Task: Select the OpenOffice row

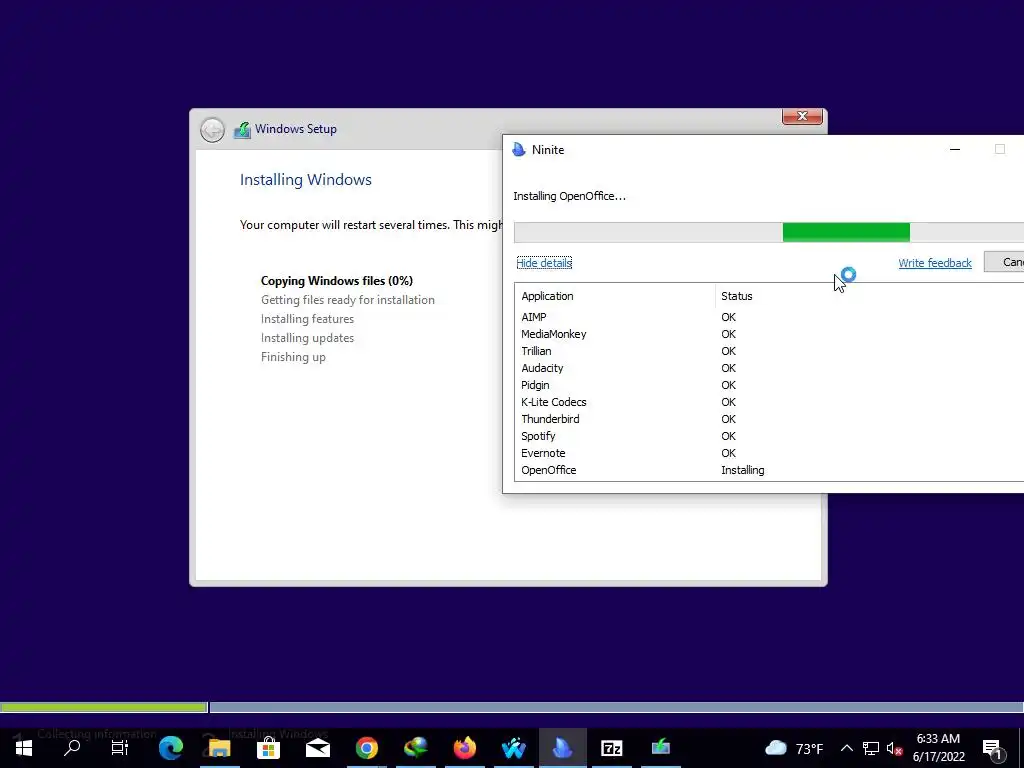Action: [x=769, y=470]
